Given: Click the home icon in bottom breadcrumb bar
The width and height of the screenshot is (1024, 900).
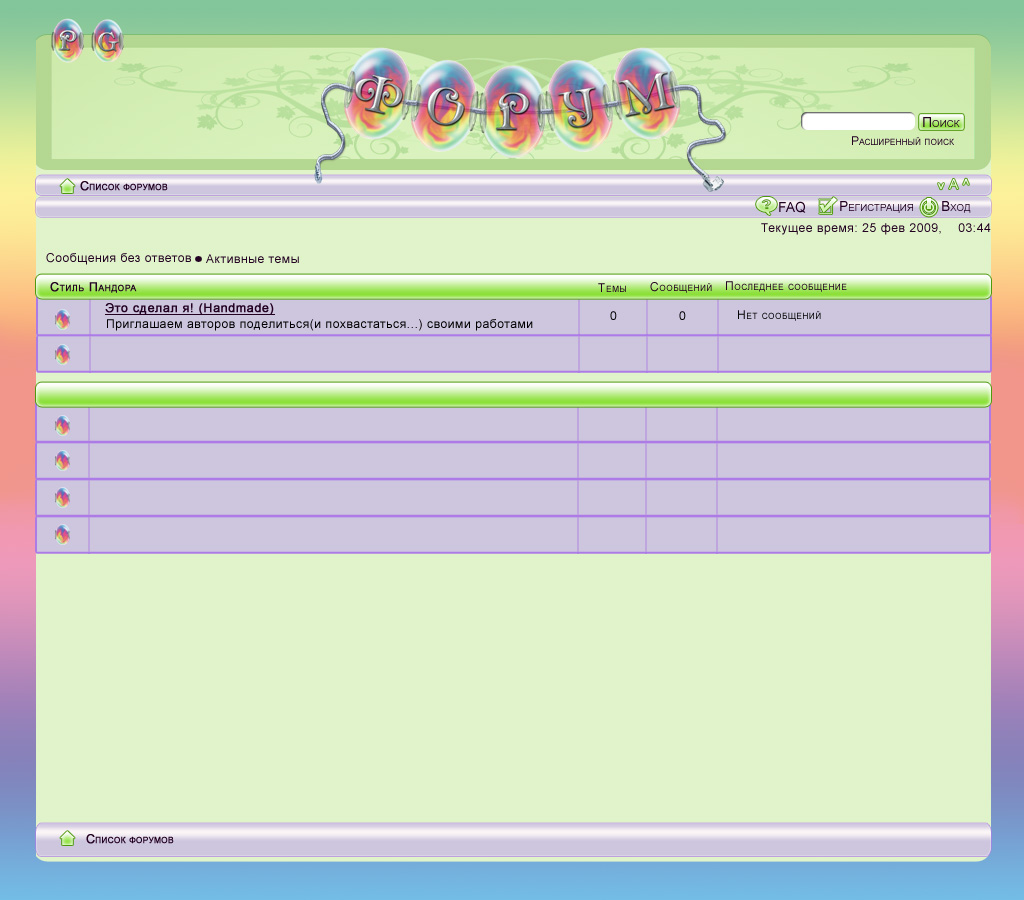Looking at the screenshot, I should 67,838.
